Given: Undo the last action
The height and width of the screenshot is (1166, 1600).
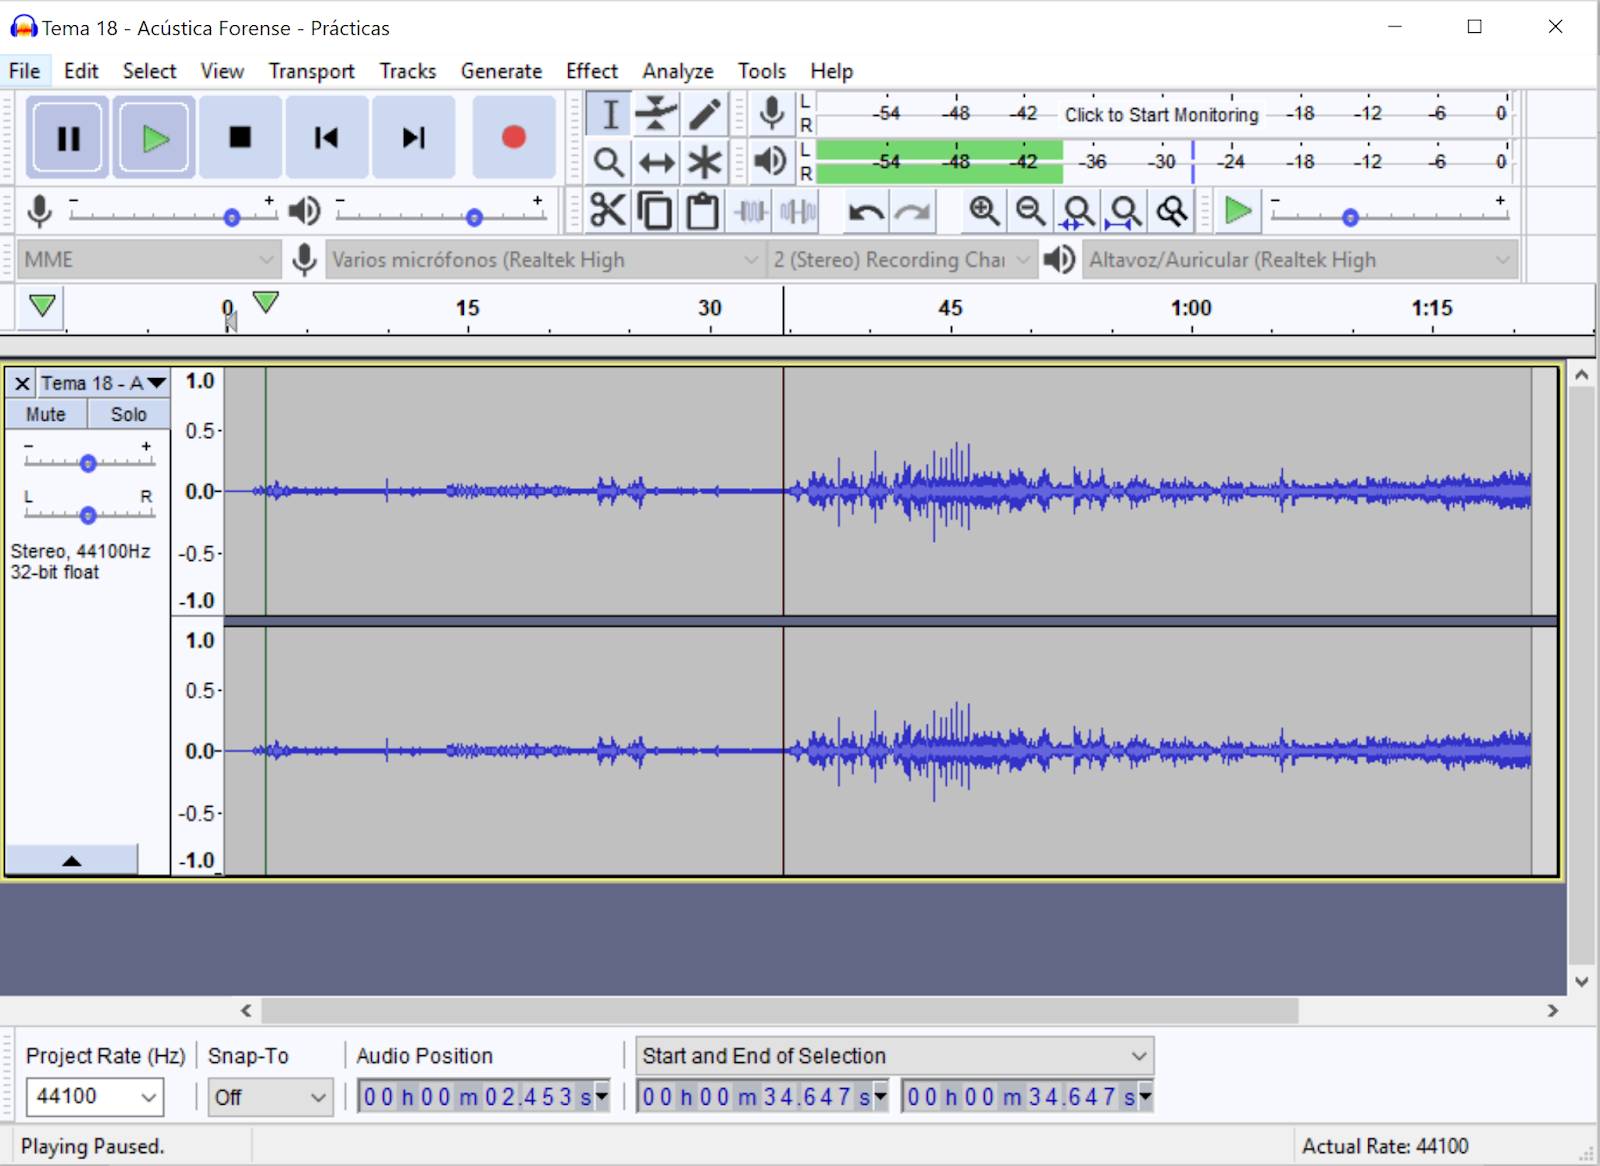Looking at the screenshot, I should pyautogui.click(x=866, y=211).
